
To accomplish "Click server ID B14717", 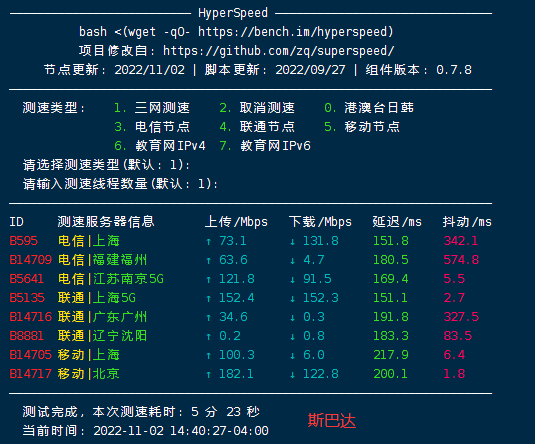I will [x=30, y=374].
